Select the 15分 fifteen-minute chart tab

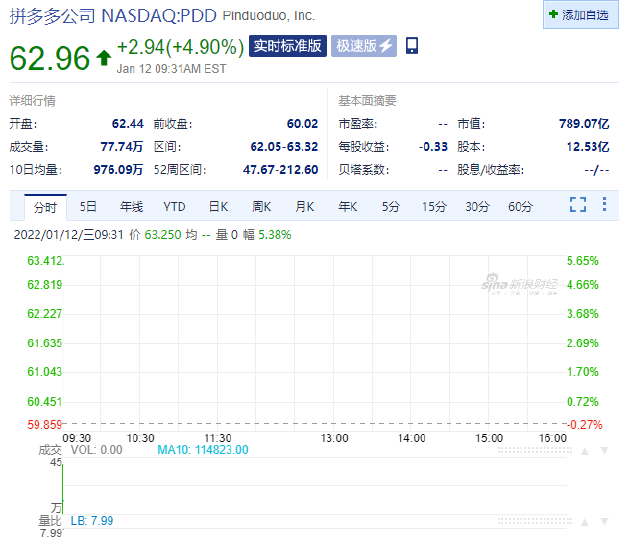[434, 207]
